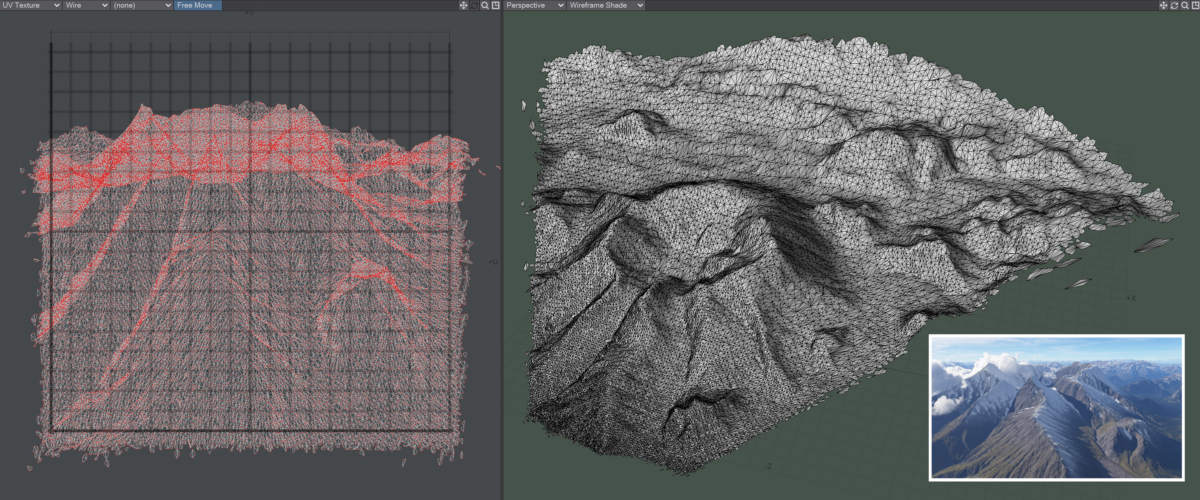Click the zoom magnifier in UV viewport

coord(485,5)
